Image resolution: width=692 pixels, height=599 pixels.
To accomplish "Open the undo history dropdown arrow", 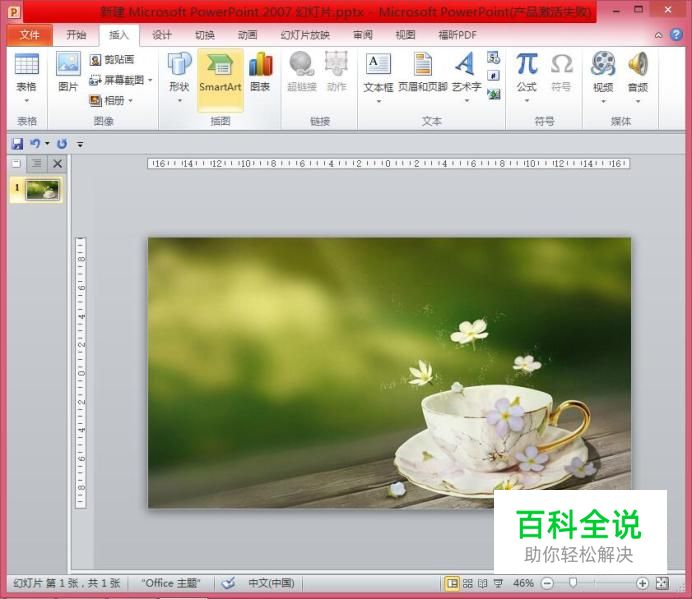I will (x=47, y=143).
